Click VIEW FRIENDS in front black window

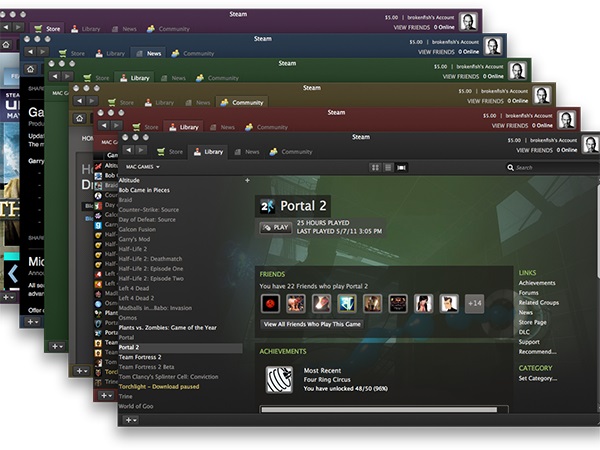[x=534, y=150]
